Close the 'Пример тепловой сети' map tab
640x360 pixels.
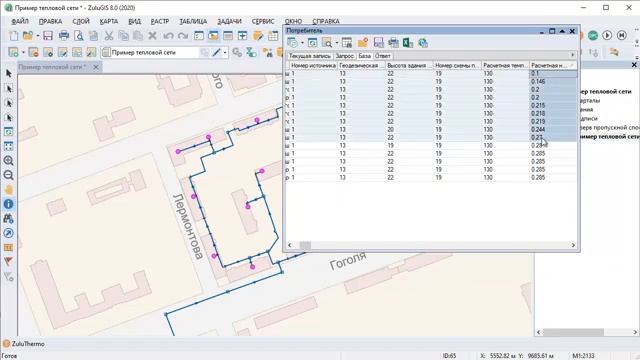tap(96, 67)
